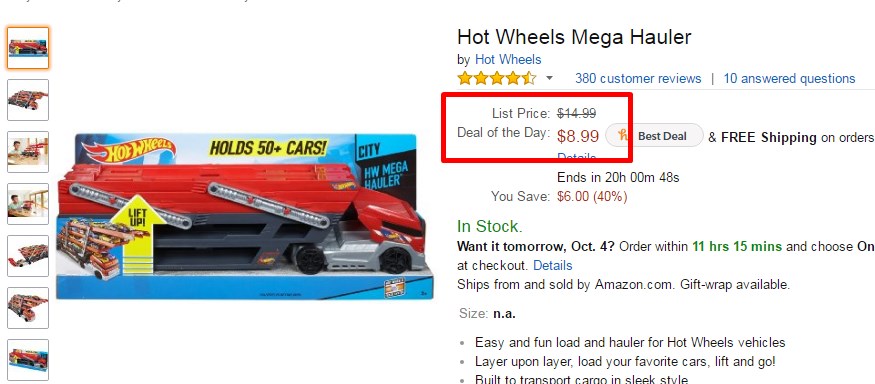The height and width of the screenshot is (384, 875).
Task: Select the second product thumbnail image
Action: (28, 100)
